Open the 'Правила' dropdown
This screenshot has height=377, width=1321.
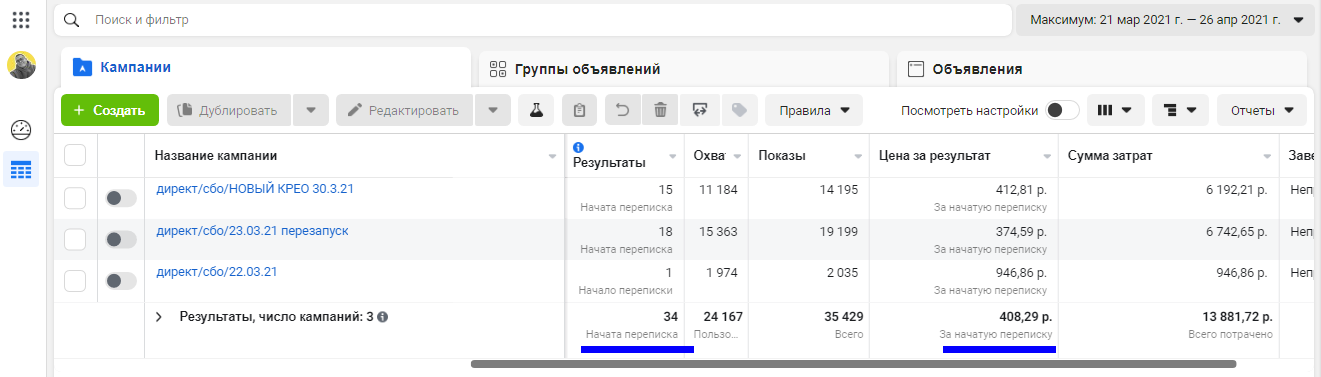[814, 110]
